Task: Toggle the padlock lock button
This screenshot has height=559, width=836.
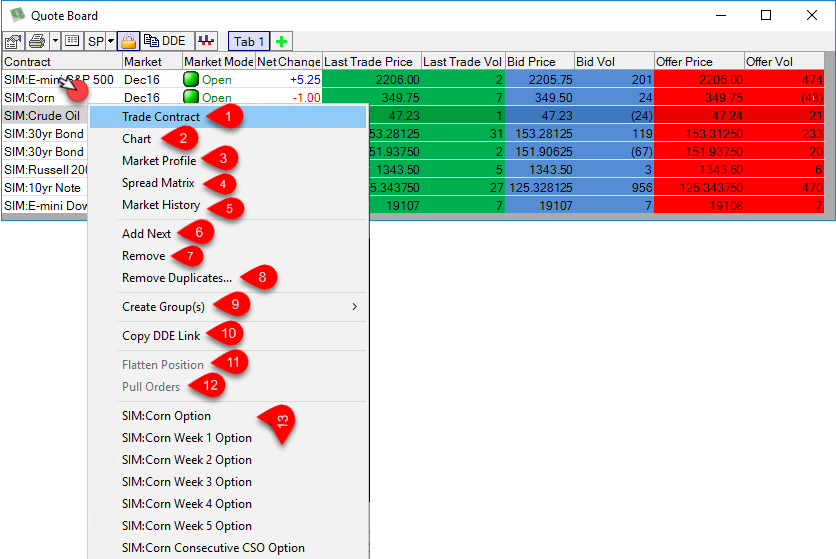Action: [x=128, y=42]
